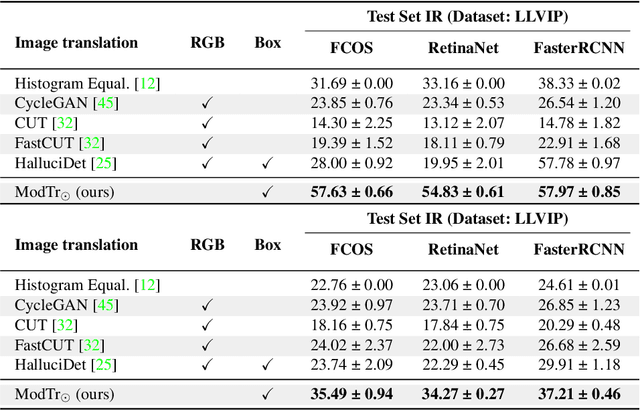Image resolution: width=640 pixels, height=410 pixels.
Task: Click Box checkmark in lower ModTr row
Action: coord(267,393)
